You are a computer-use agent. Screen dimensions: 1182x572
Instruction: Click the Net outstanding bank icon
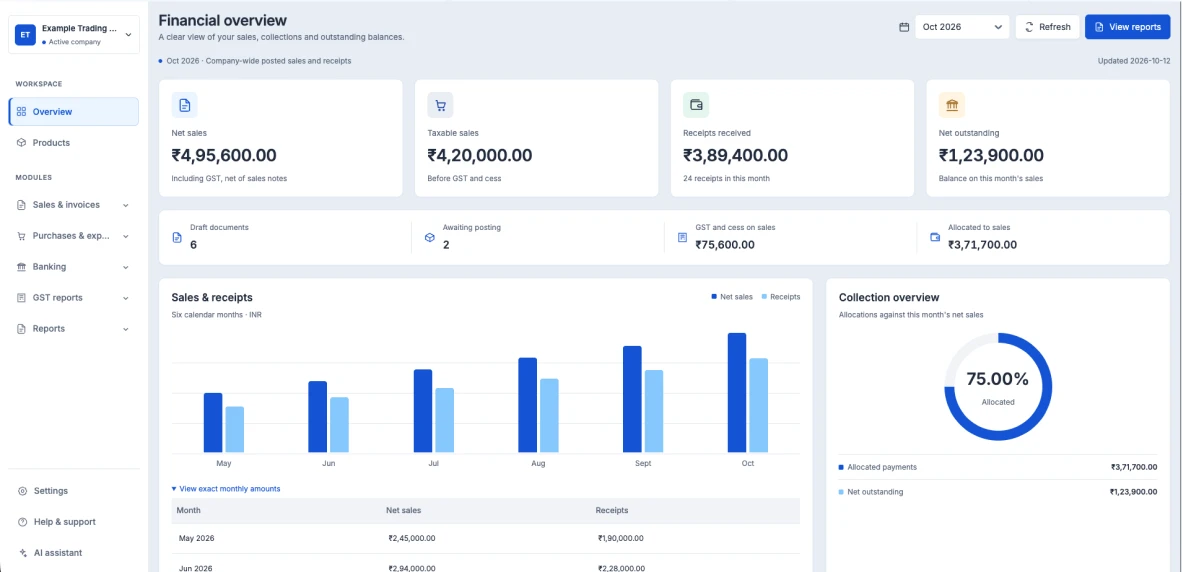coord(951,106)
